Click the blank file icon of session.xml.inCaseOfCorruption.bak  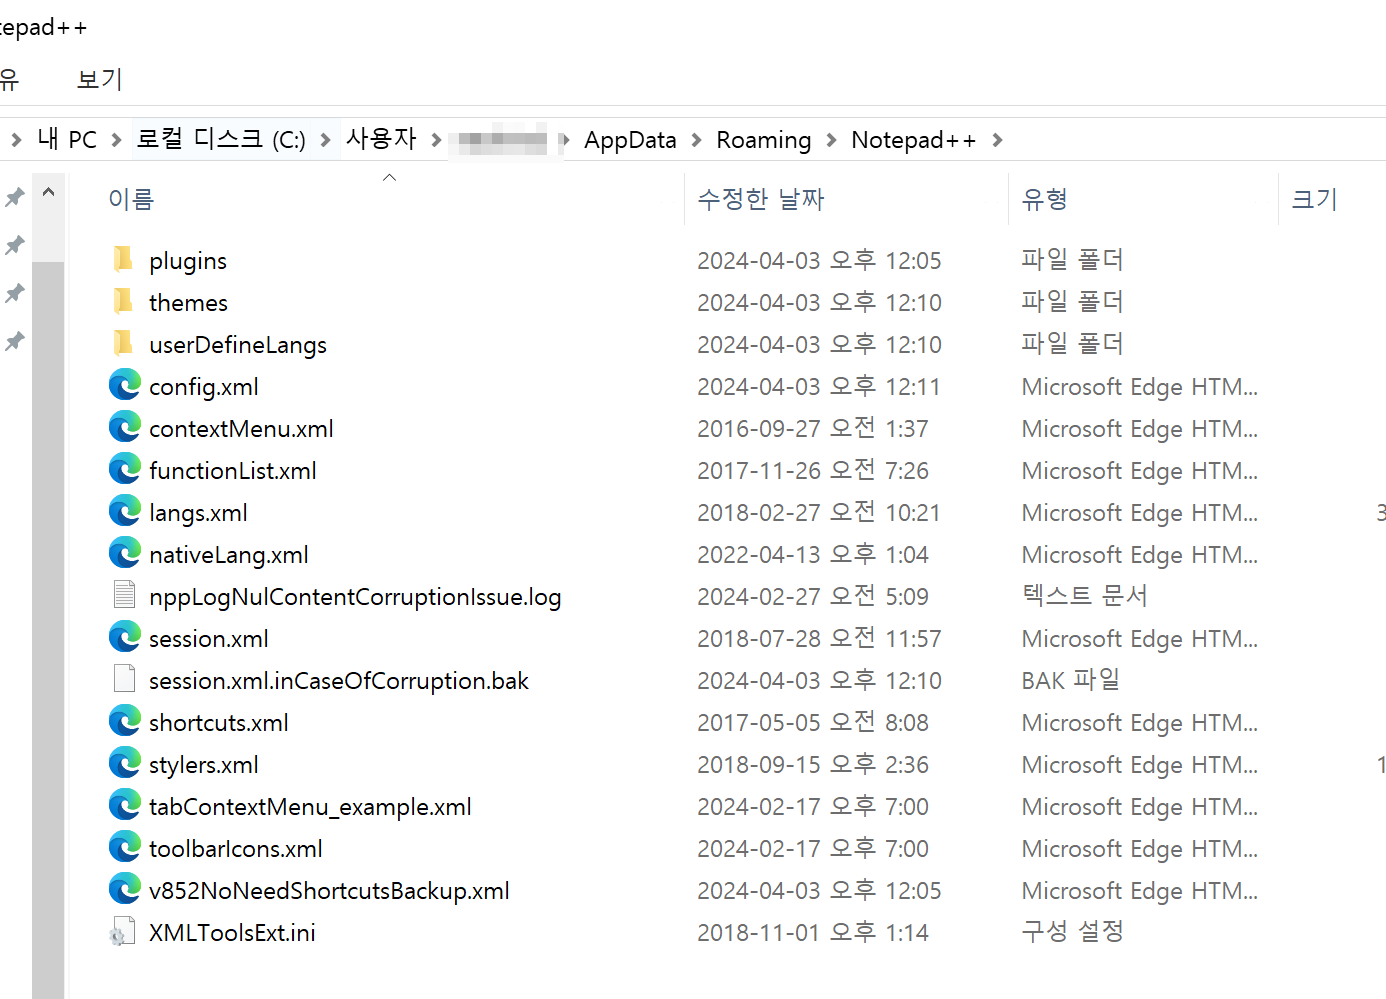click(124, 678)
